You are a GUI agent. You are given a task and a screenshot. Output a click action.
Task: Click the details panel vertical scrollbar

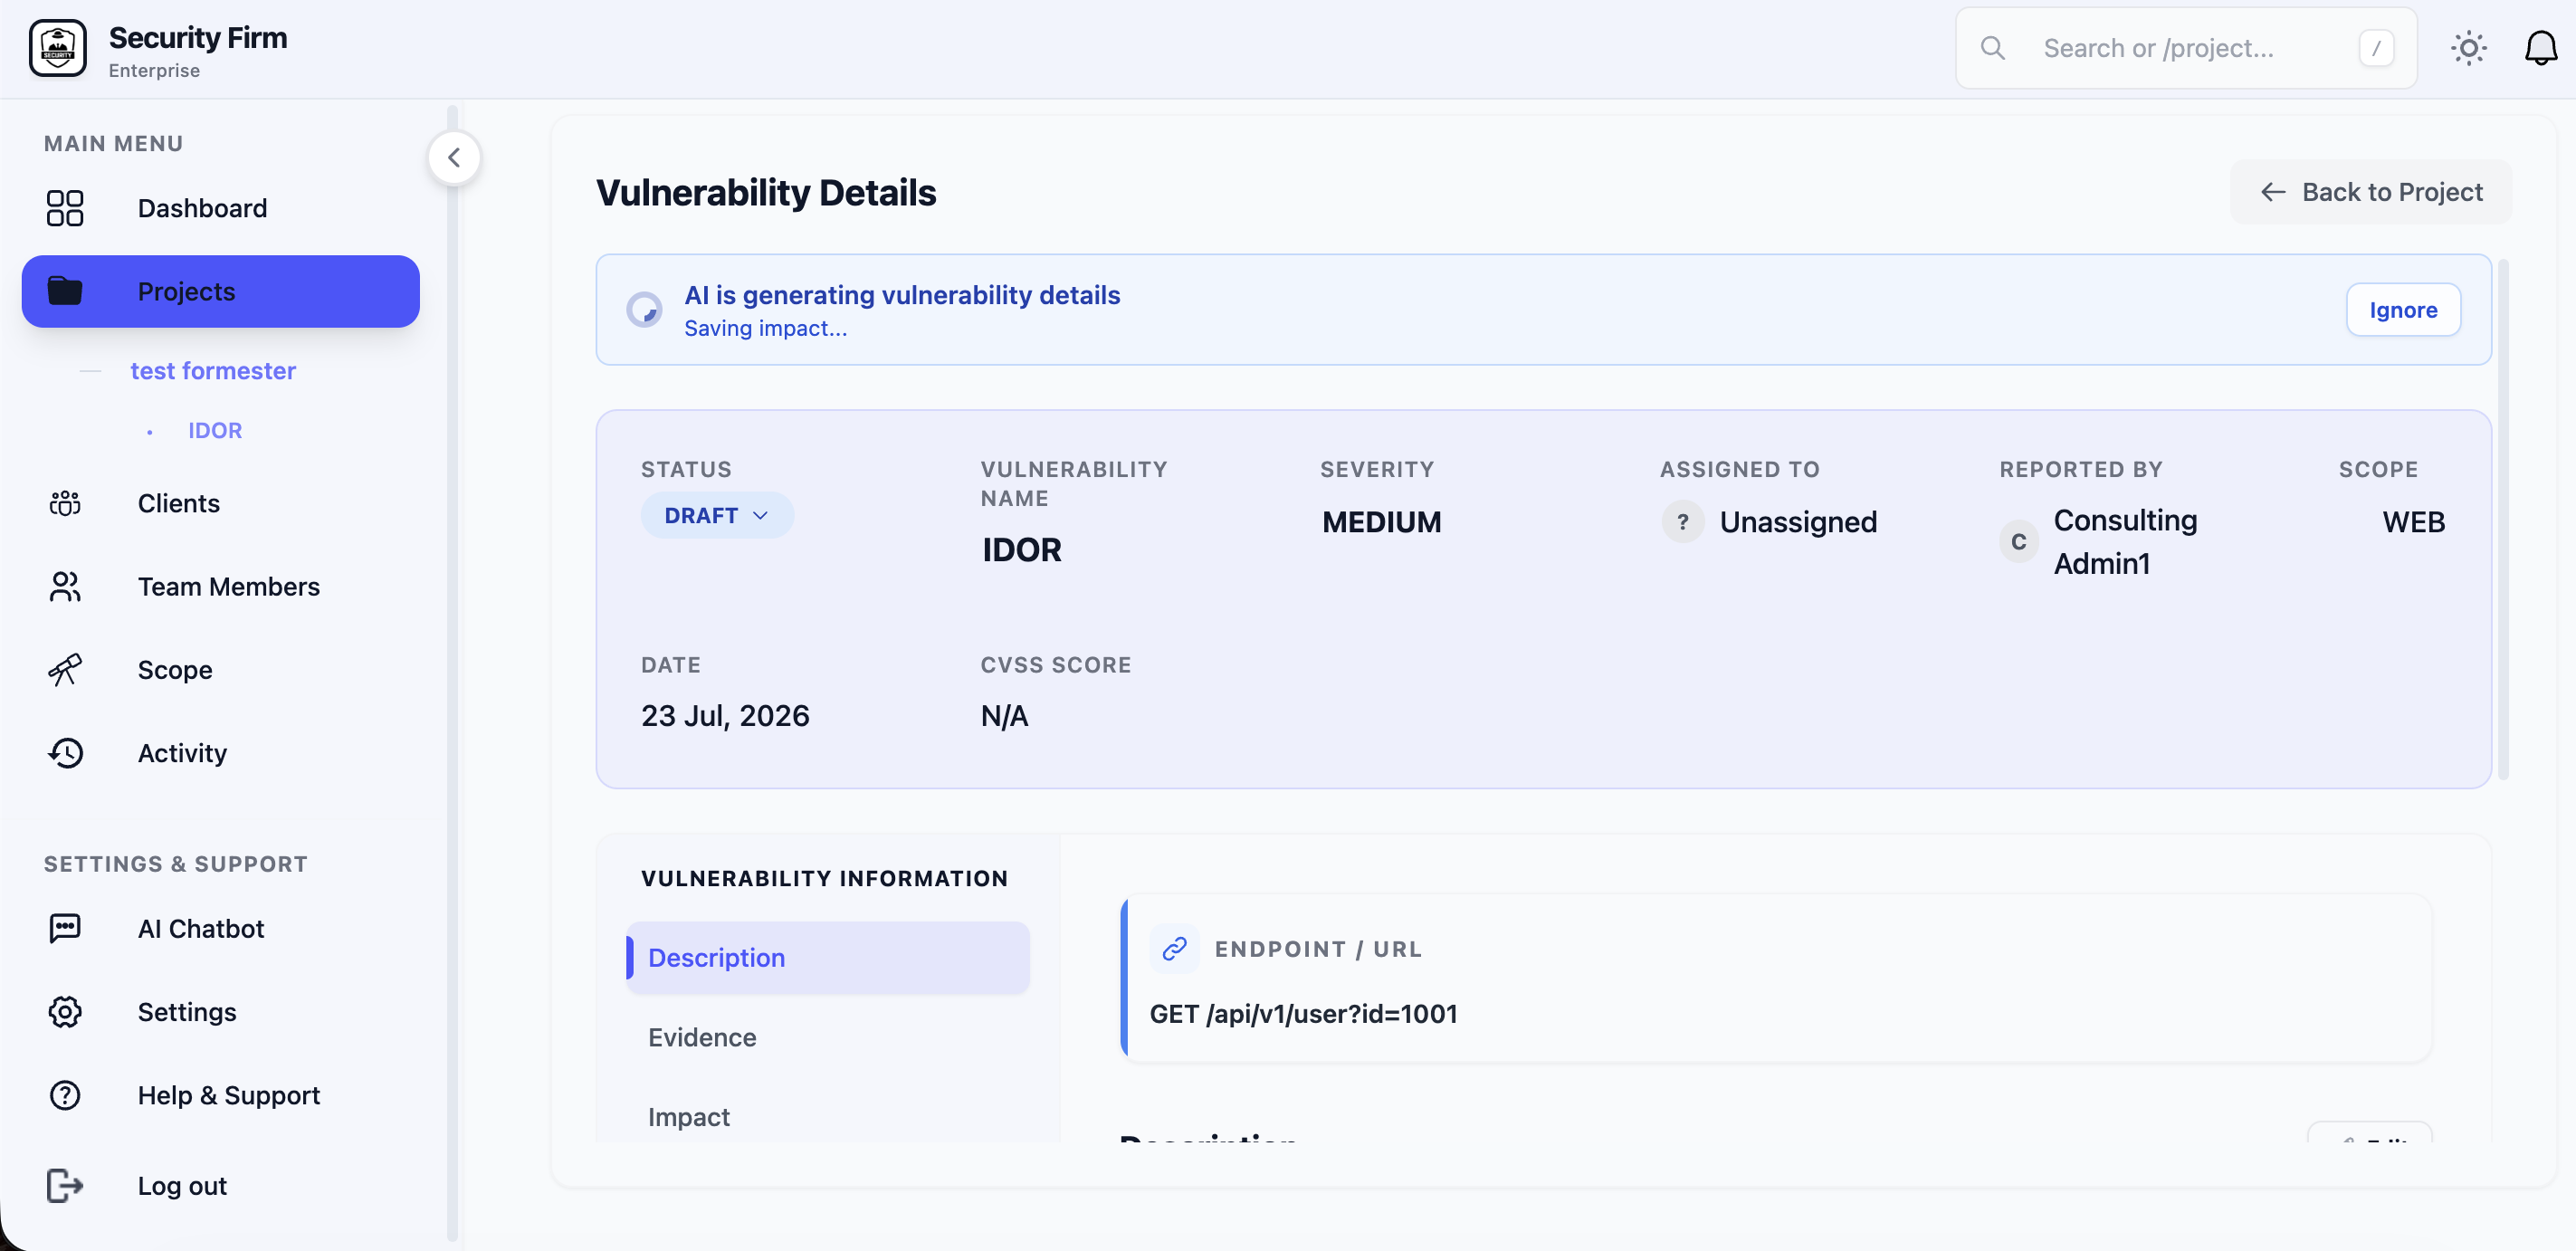[2502, 519]
